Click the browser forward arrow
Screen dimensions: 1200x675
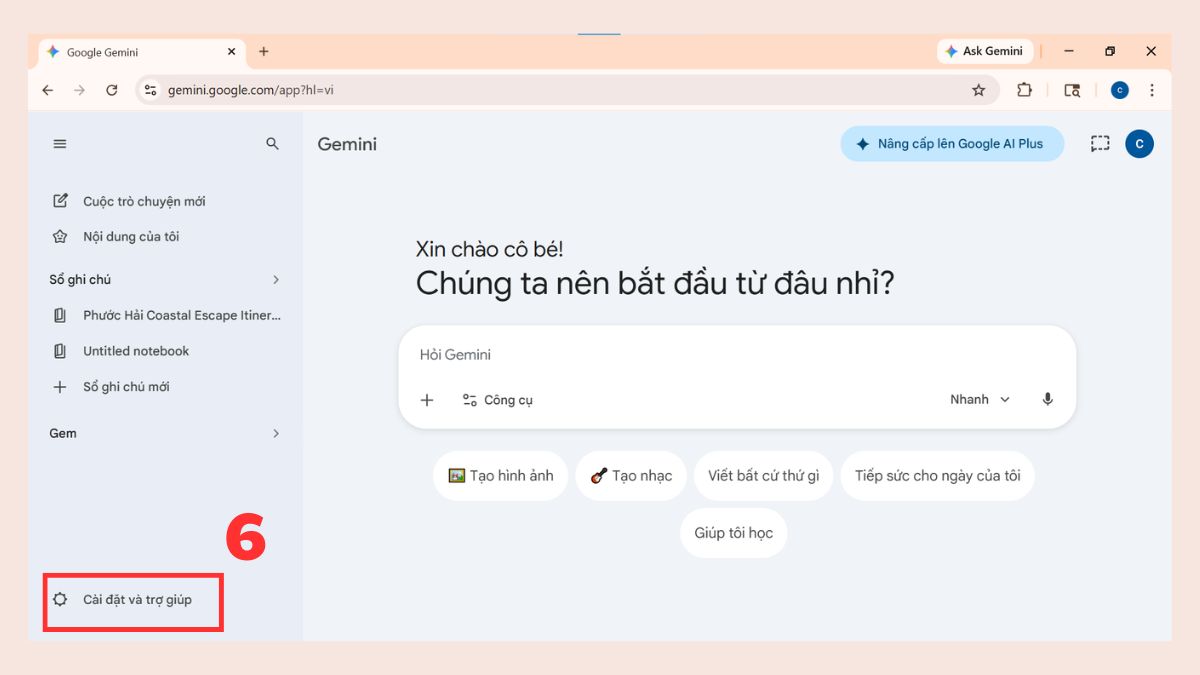point(79,90)
